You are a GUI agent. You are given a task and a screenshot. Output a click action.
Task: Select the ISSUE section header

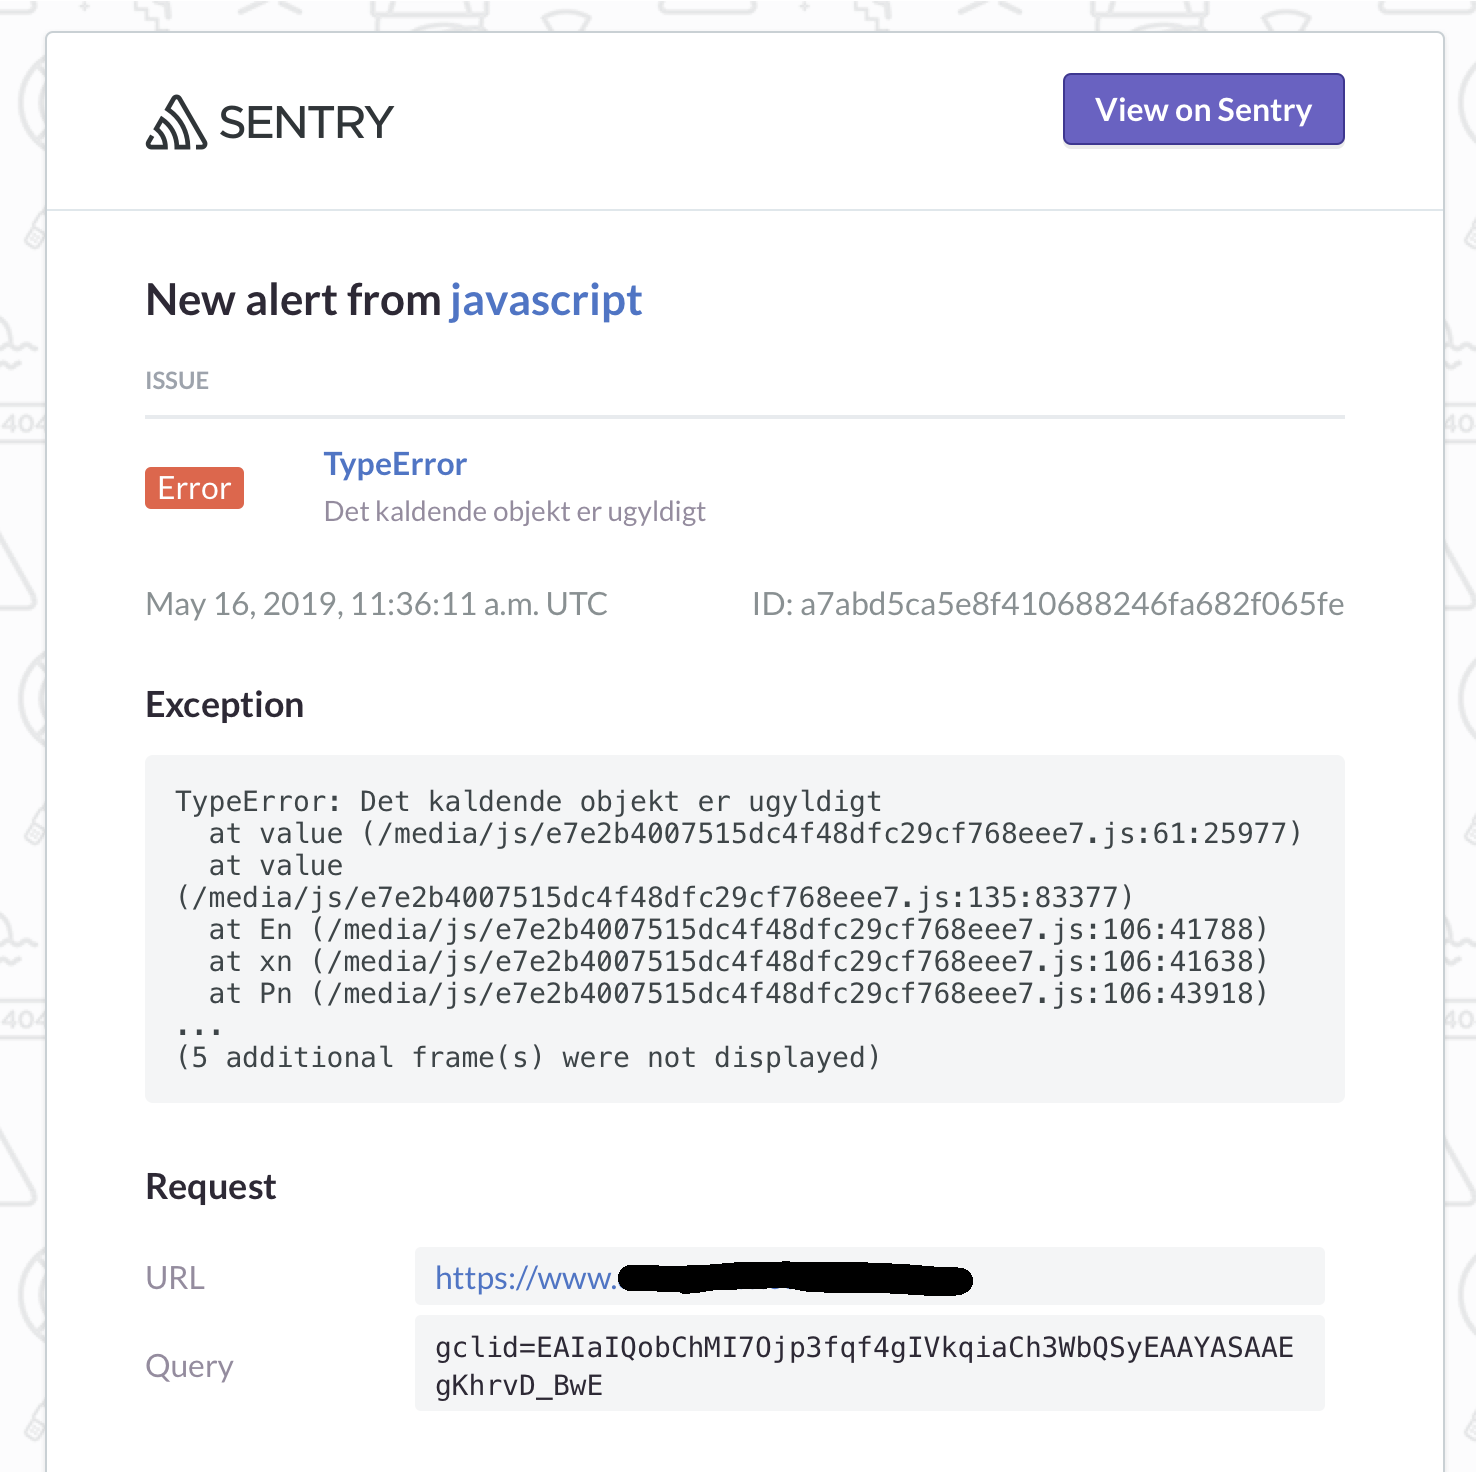tap(177, 380)
